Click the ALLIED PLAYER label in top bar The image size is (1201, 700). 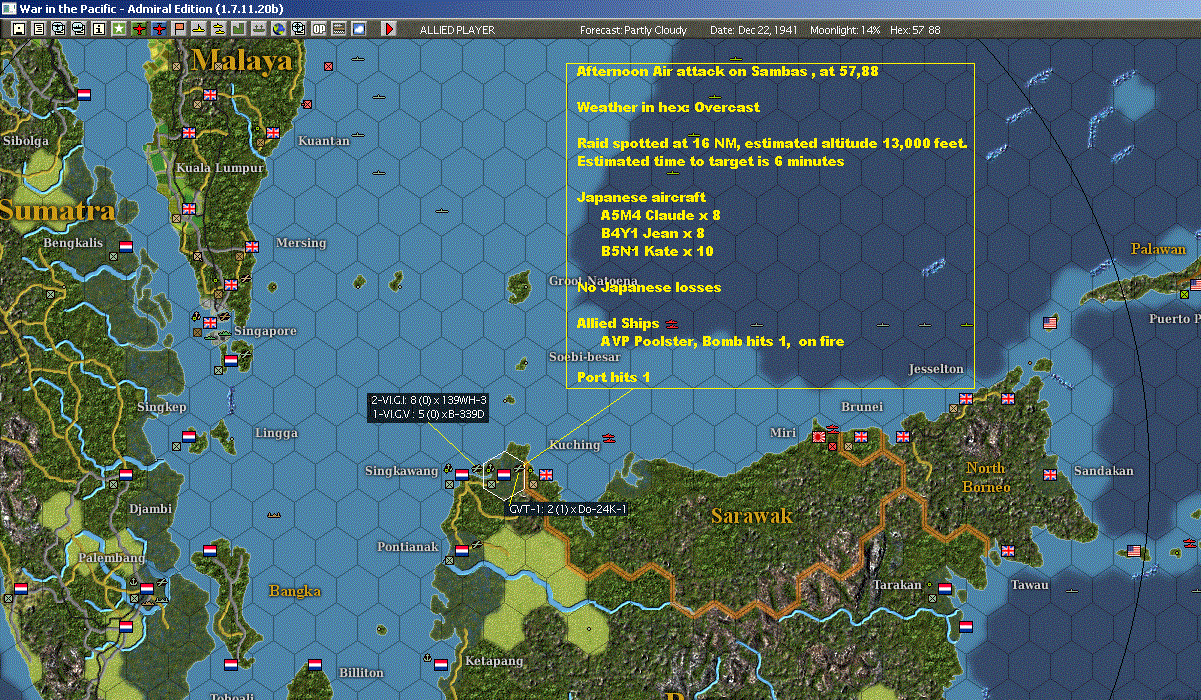point(457,30)
